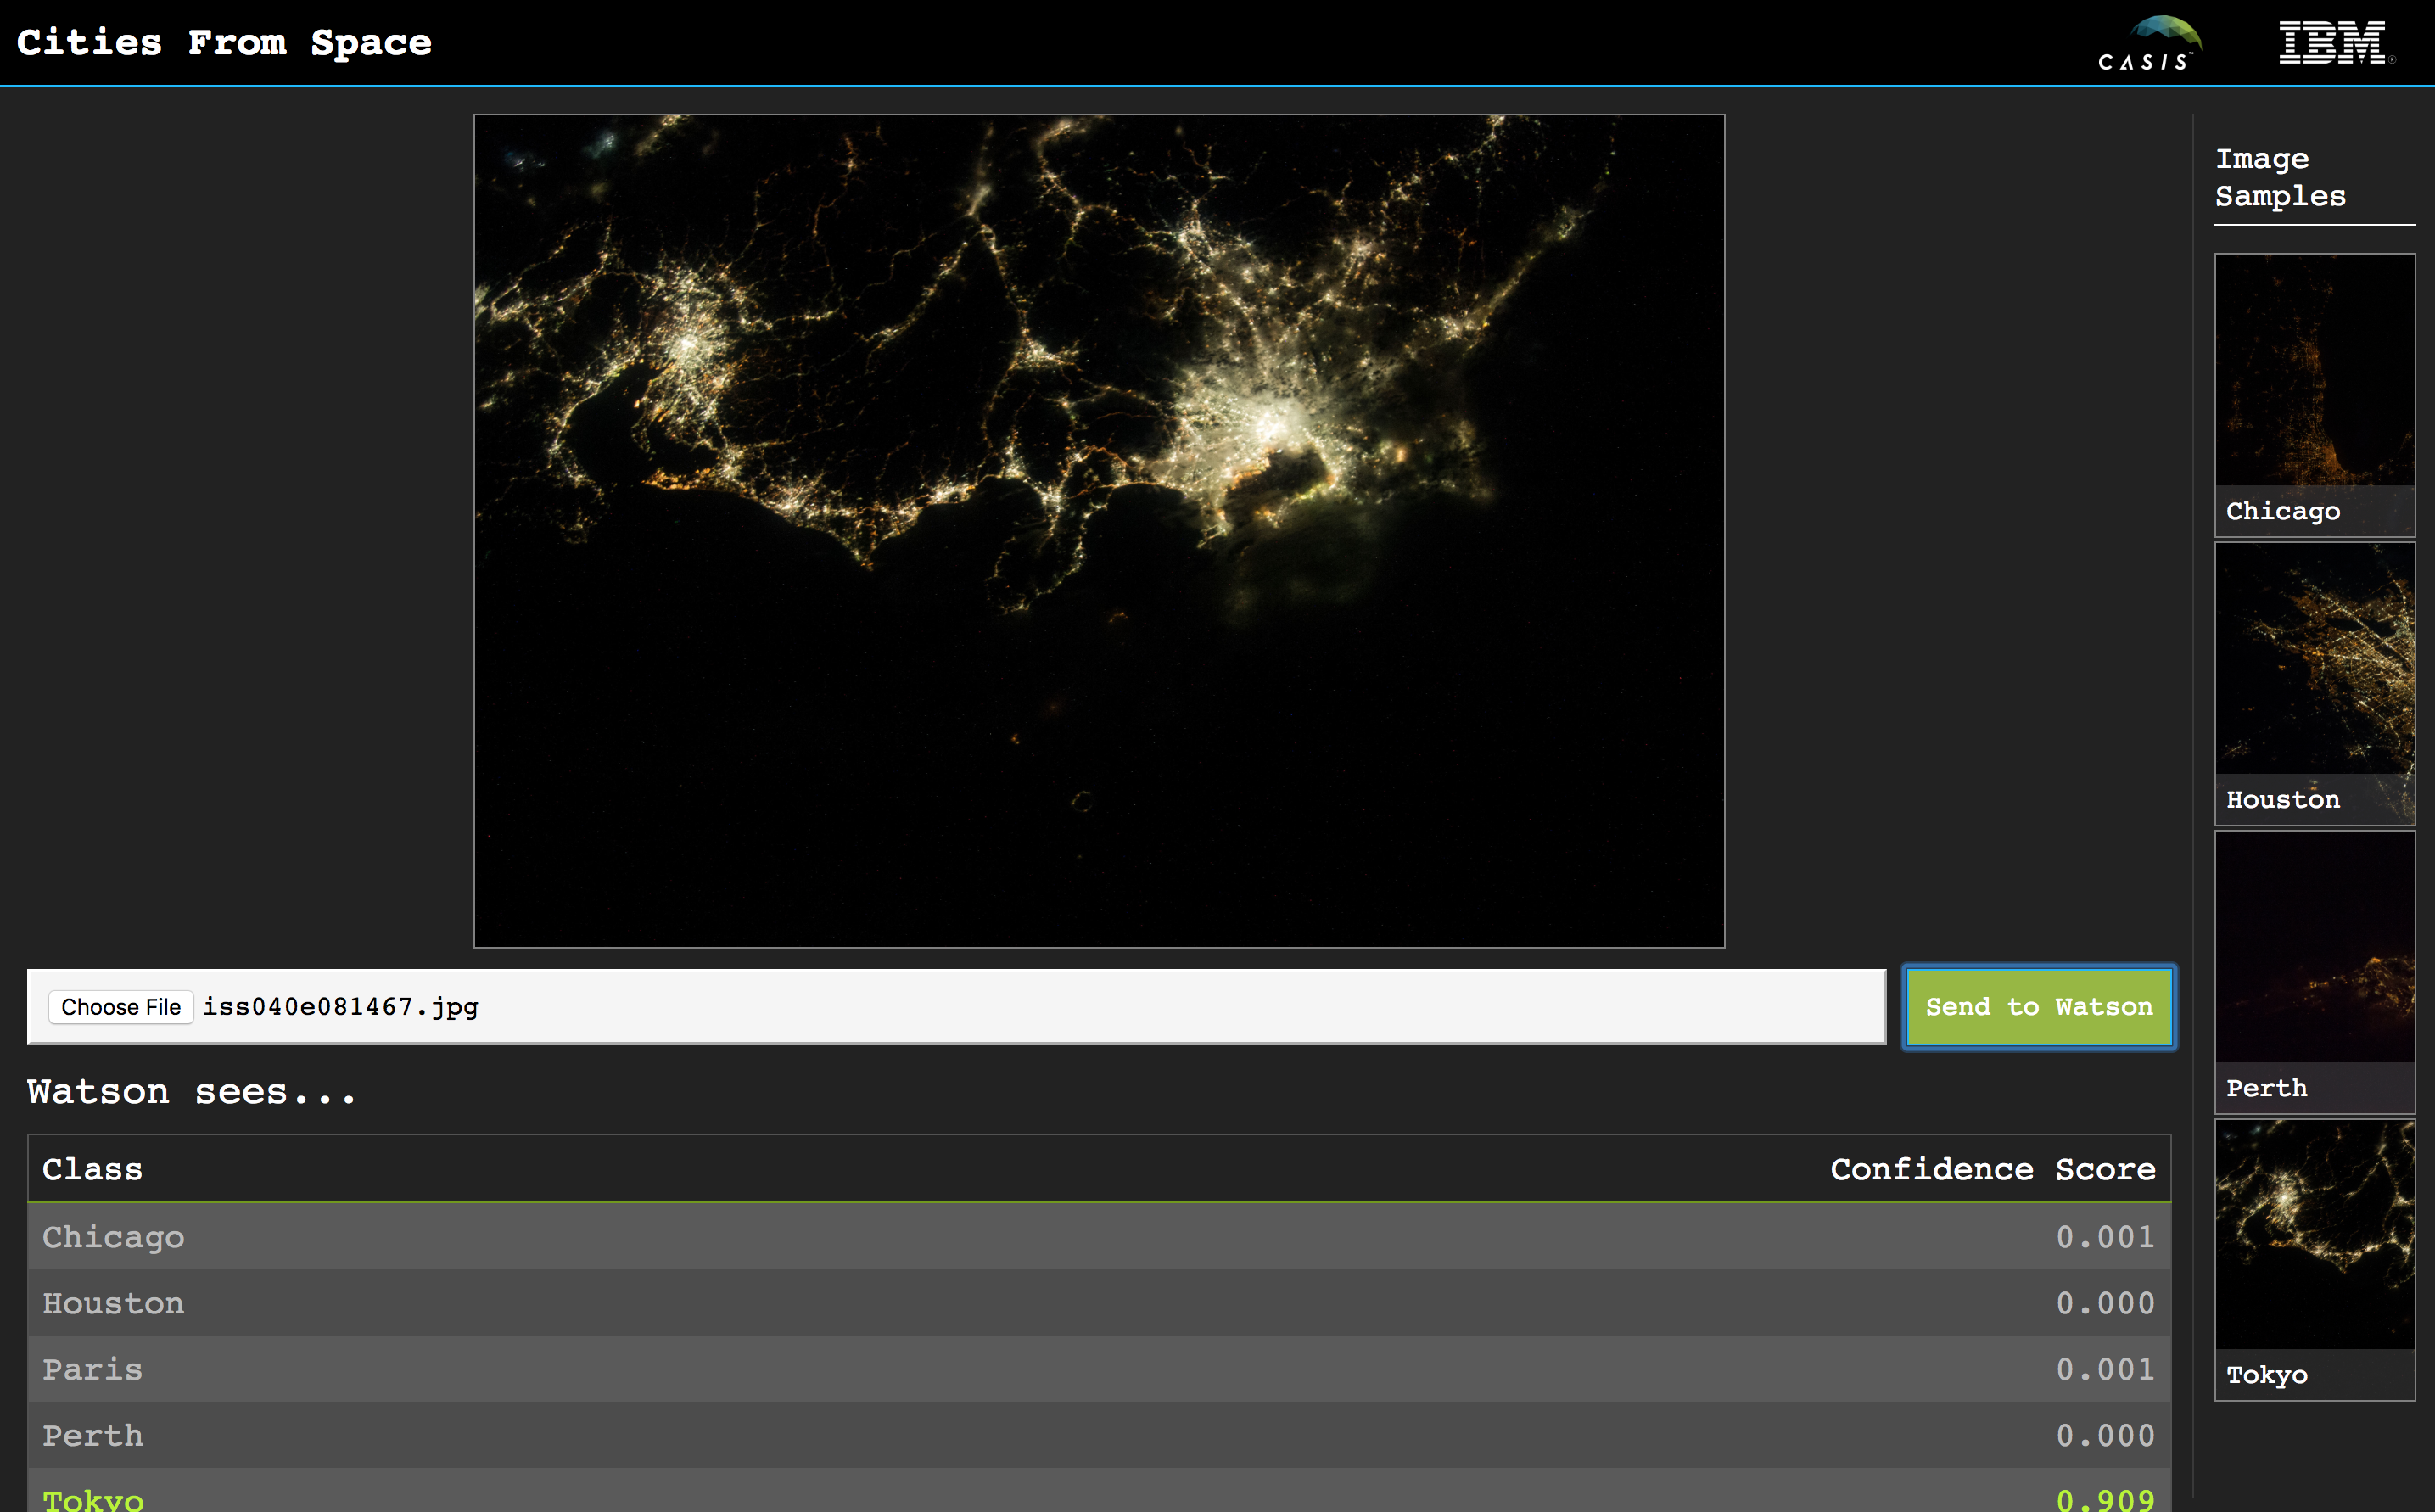Image resolution: width=2435 pixels, height=1512 pixels.
Task: Click the Houston row in results table
Action: [1098, 1303]
